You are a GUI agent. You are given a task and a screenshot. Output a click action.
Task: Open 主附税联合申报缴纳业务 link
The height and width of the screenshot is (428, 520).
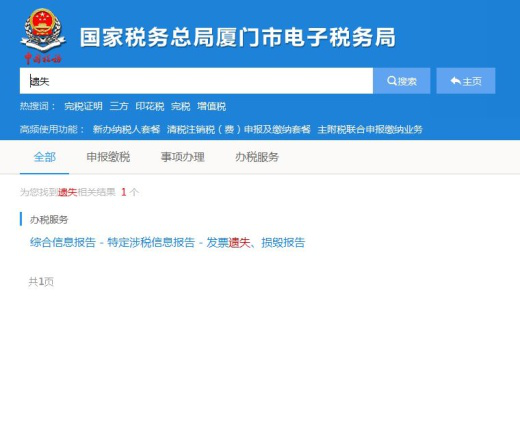370,129
